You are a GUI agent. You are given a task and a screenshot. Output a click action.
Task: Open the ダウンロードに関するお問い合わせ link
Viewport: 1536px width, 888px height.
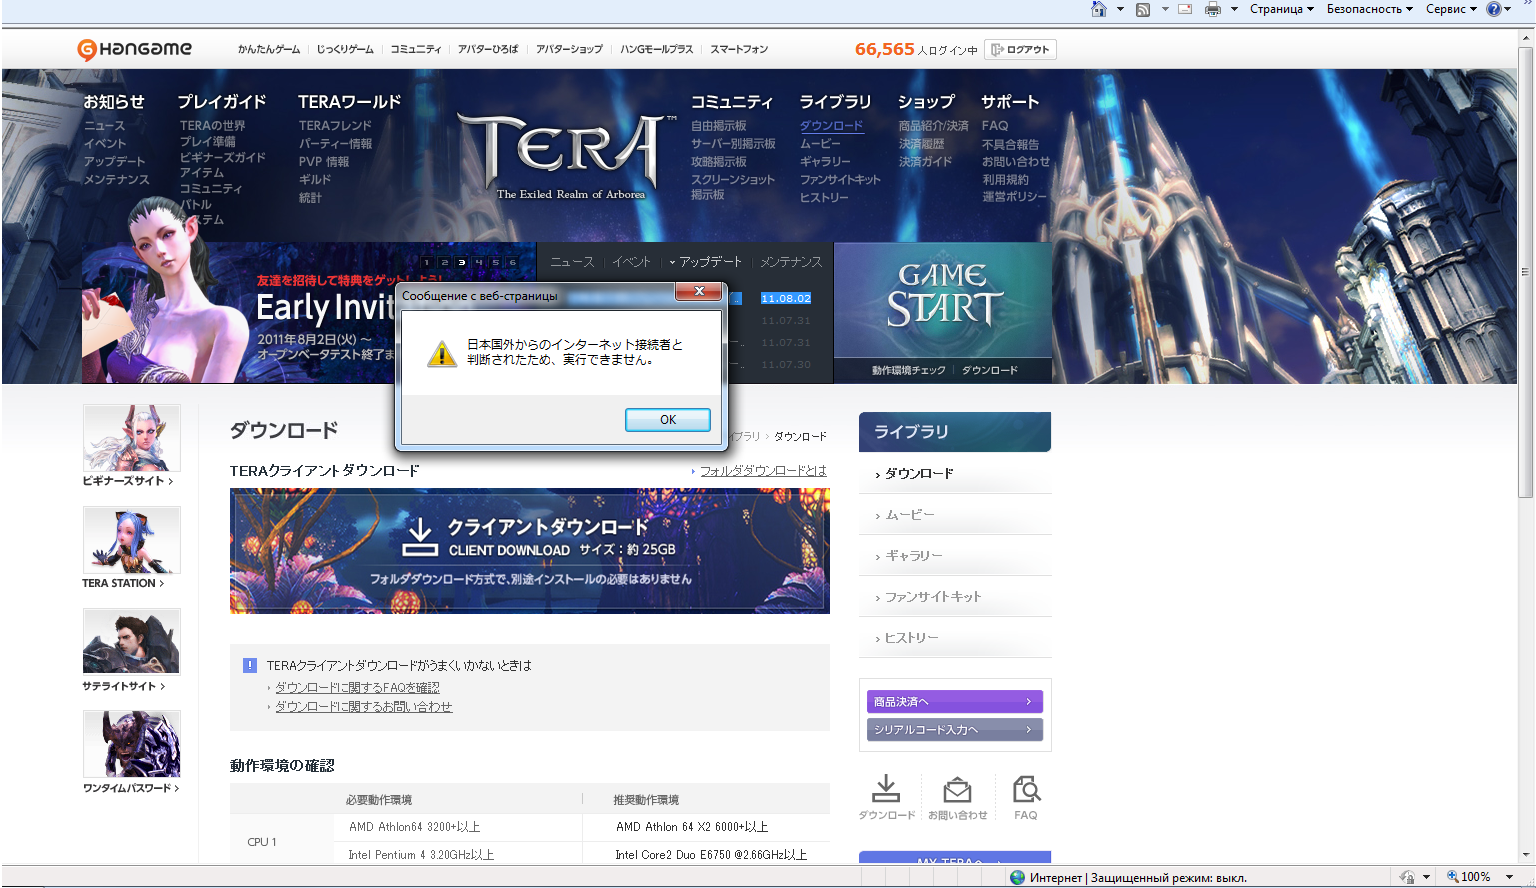363,707
